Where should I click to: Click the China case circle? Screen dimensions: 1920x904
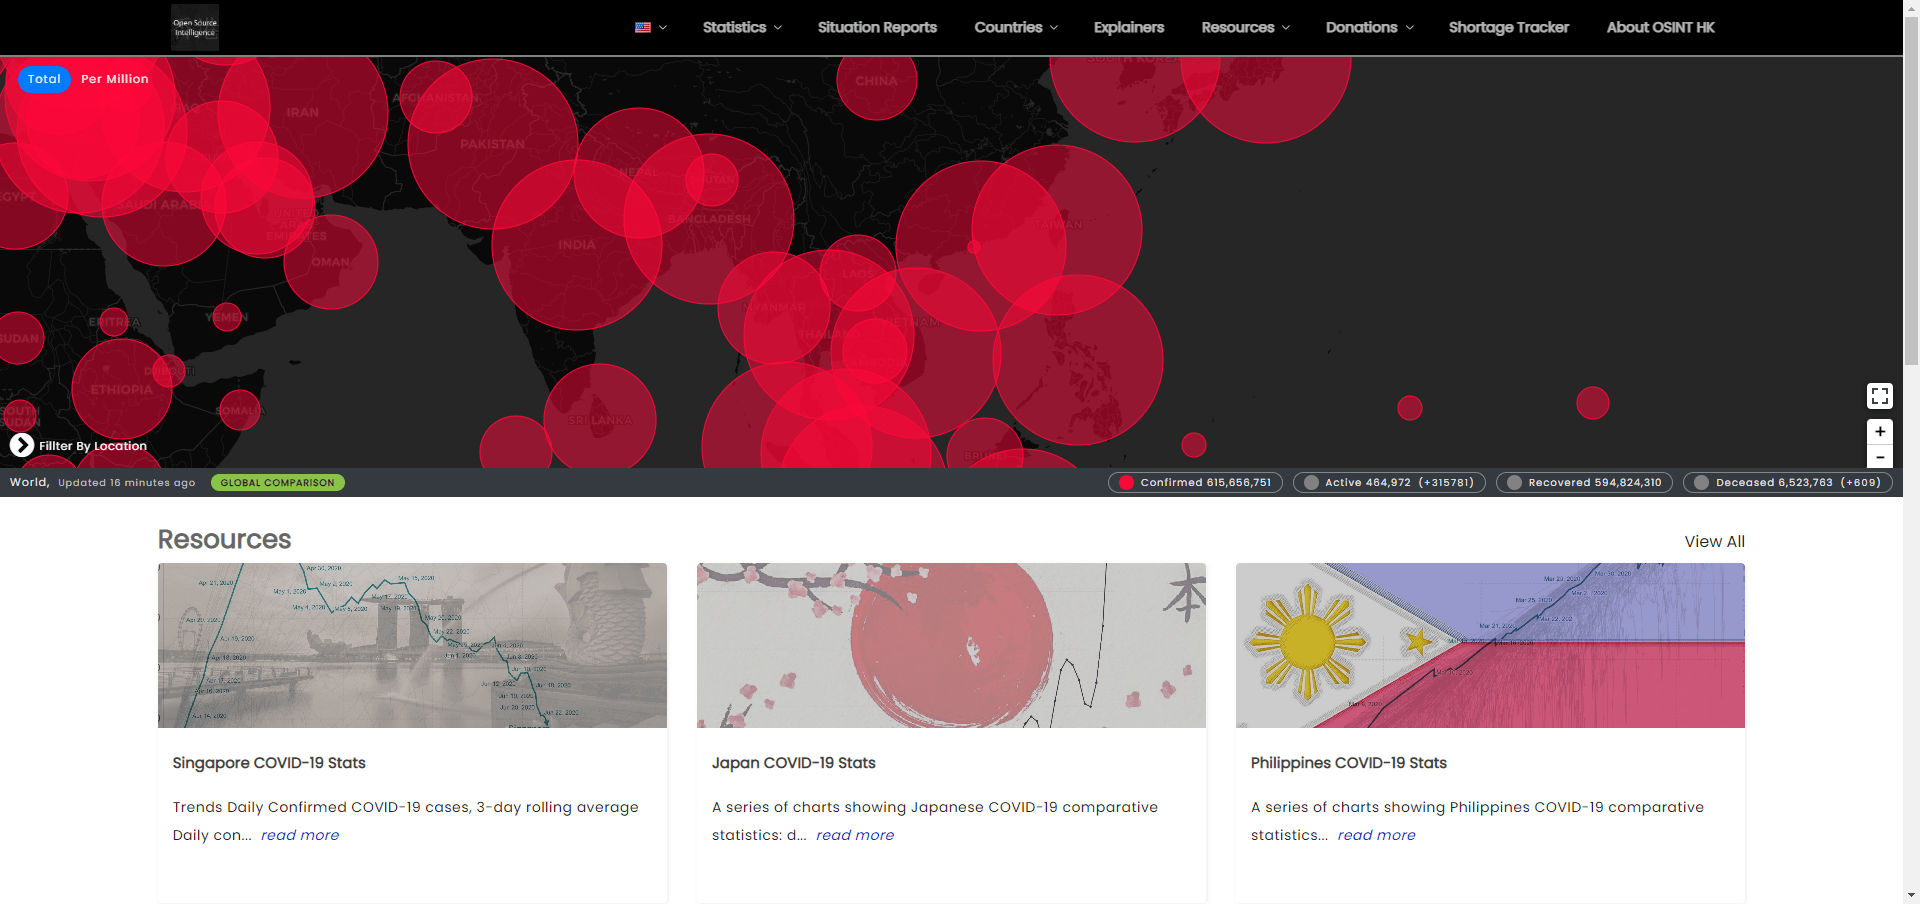(877, 80)
